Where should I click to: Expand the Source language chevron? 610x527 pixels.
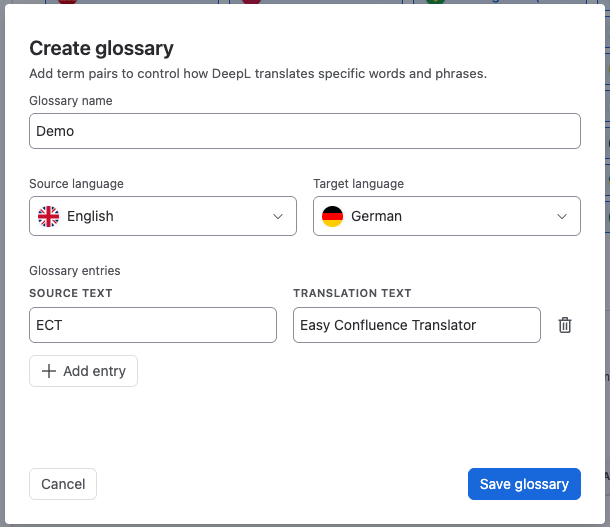tap(278, 216)
